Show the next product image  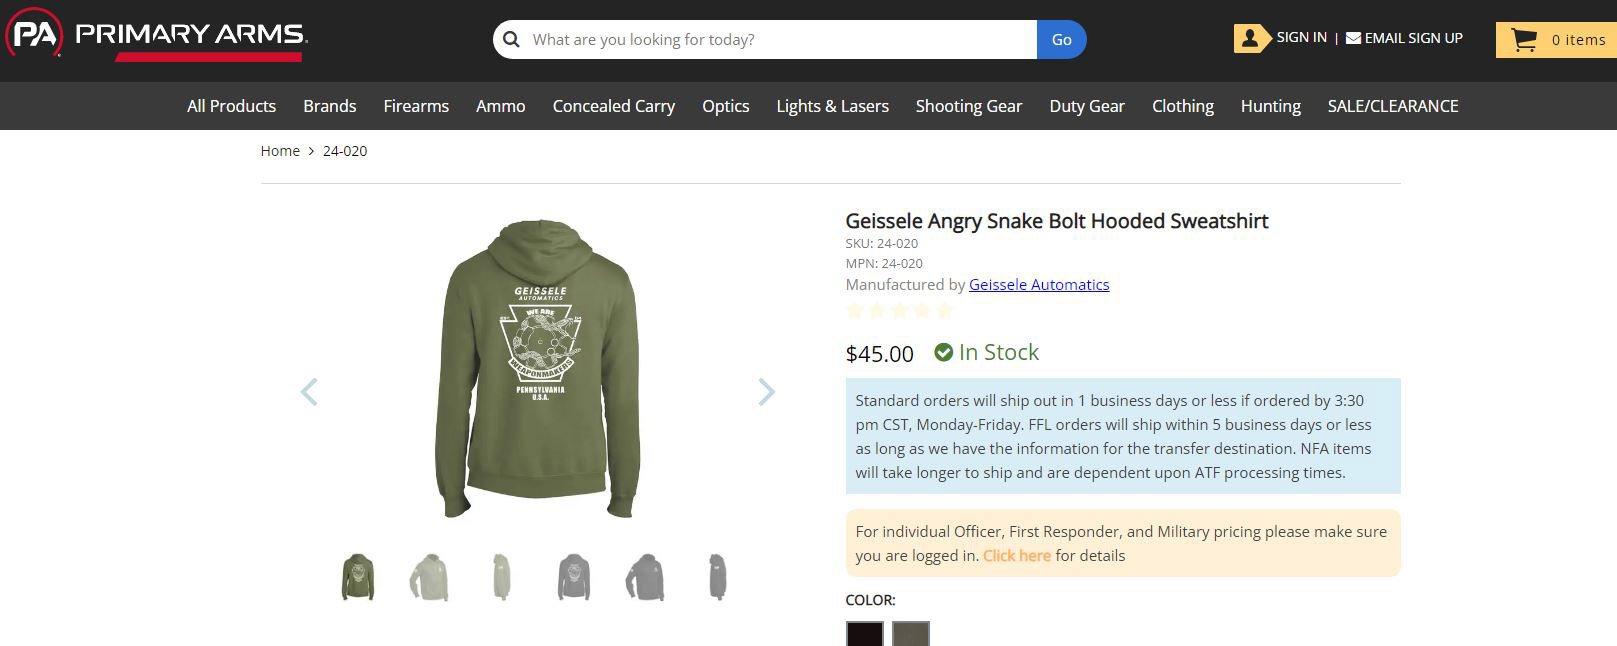click(x=766, y=392)
